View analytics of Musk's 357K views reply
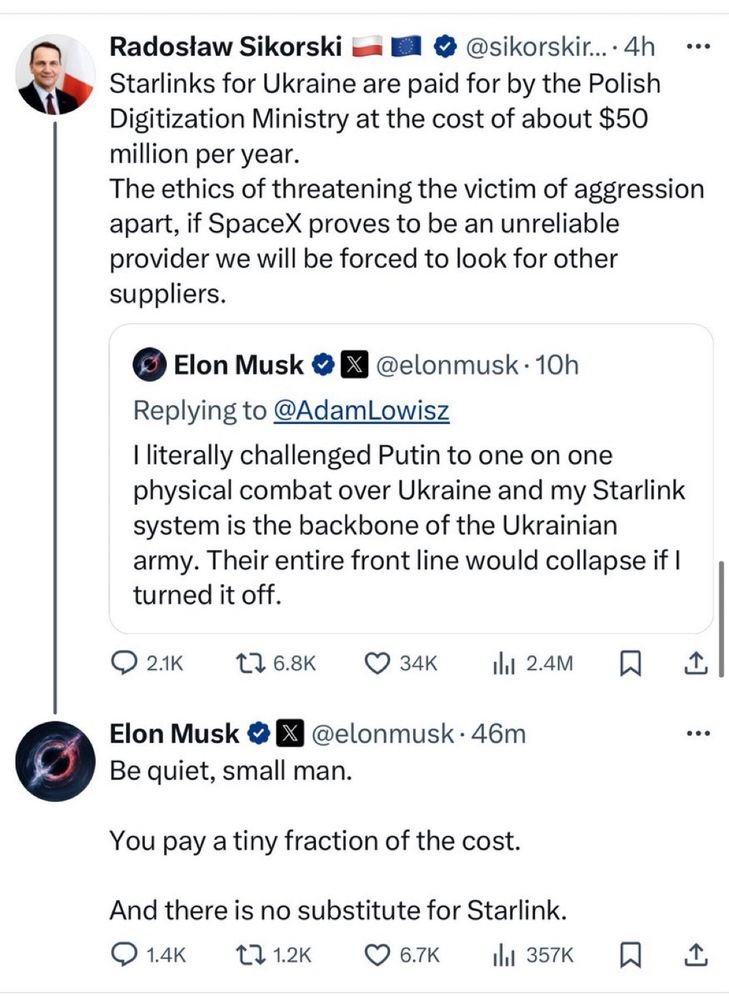Viewport: 729px width, 1000px height. 502,955
